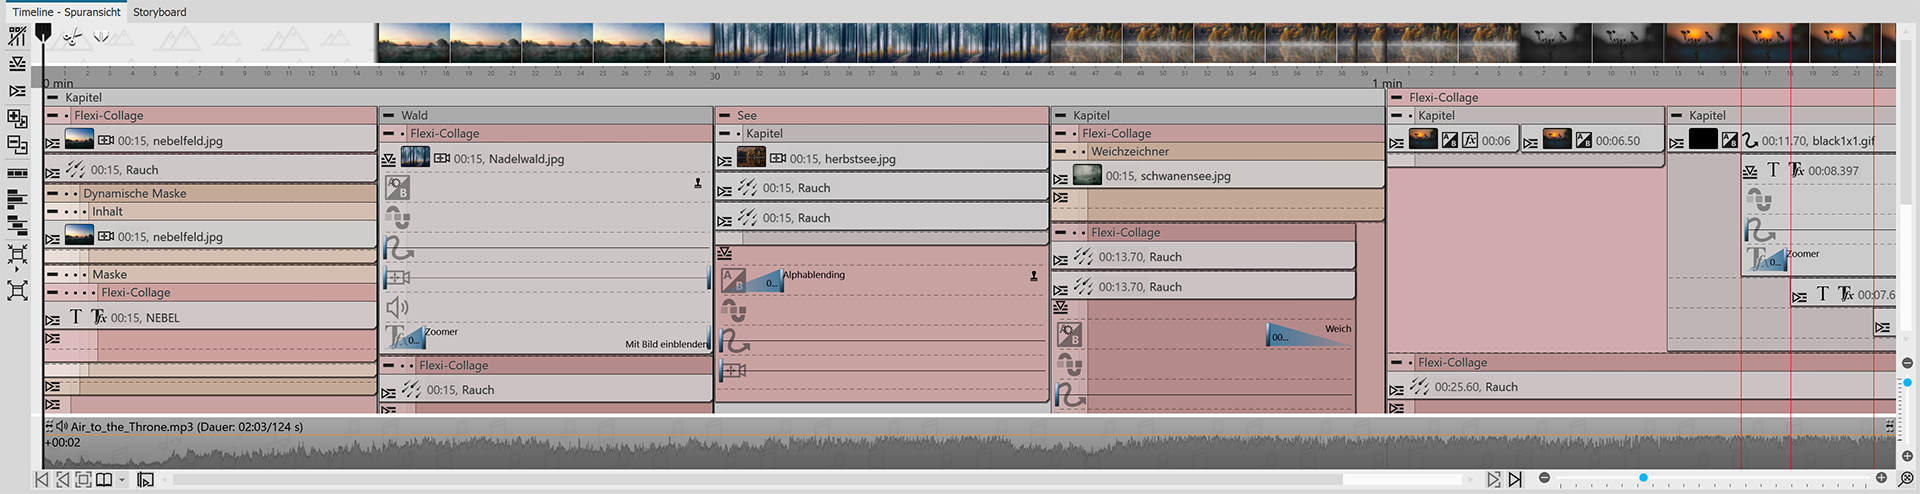Click the sound volume track icon in Wald chapter
This screenshot has height=494, width=1920.
click(x=397, y=307)
